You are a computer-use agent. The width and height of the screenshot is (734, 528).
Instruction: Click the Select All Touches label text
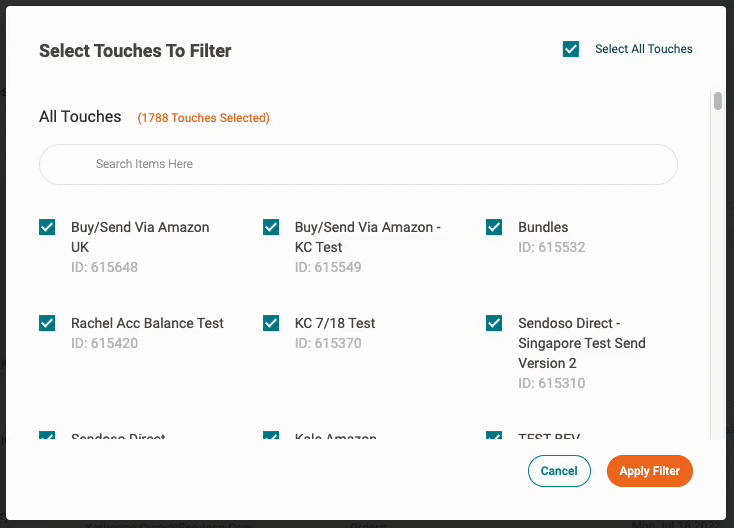(643, 49)
